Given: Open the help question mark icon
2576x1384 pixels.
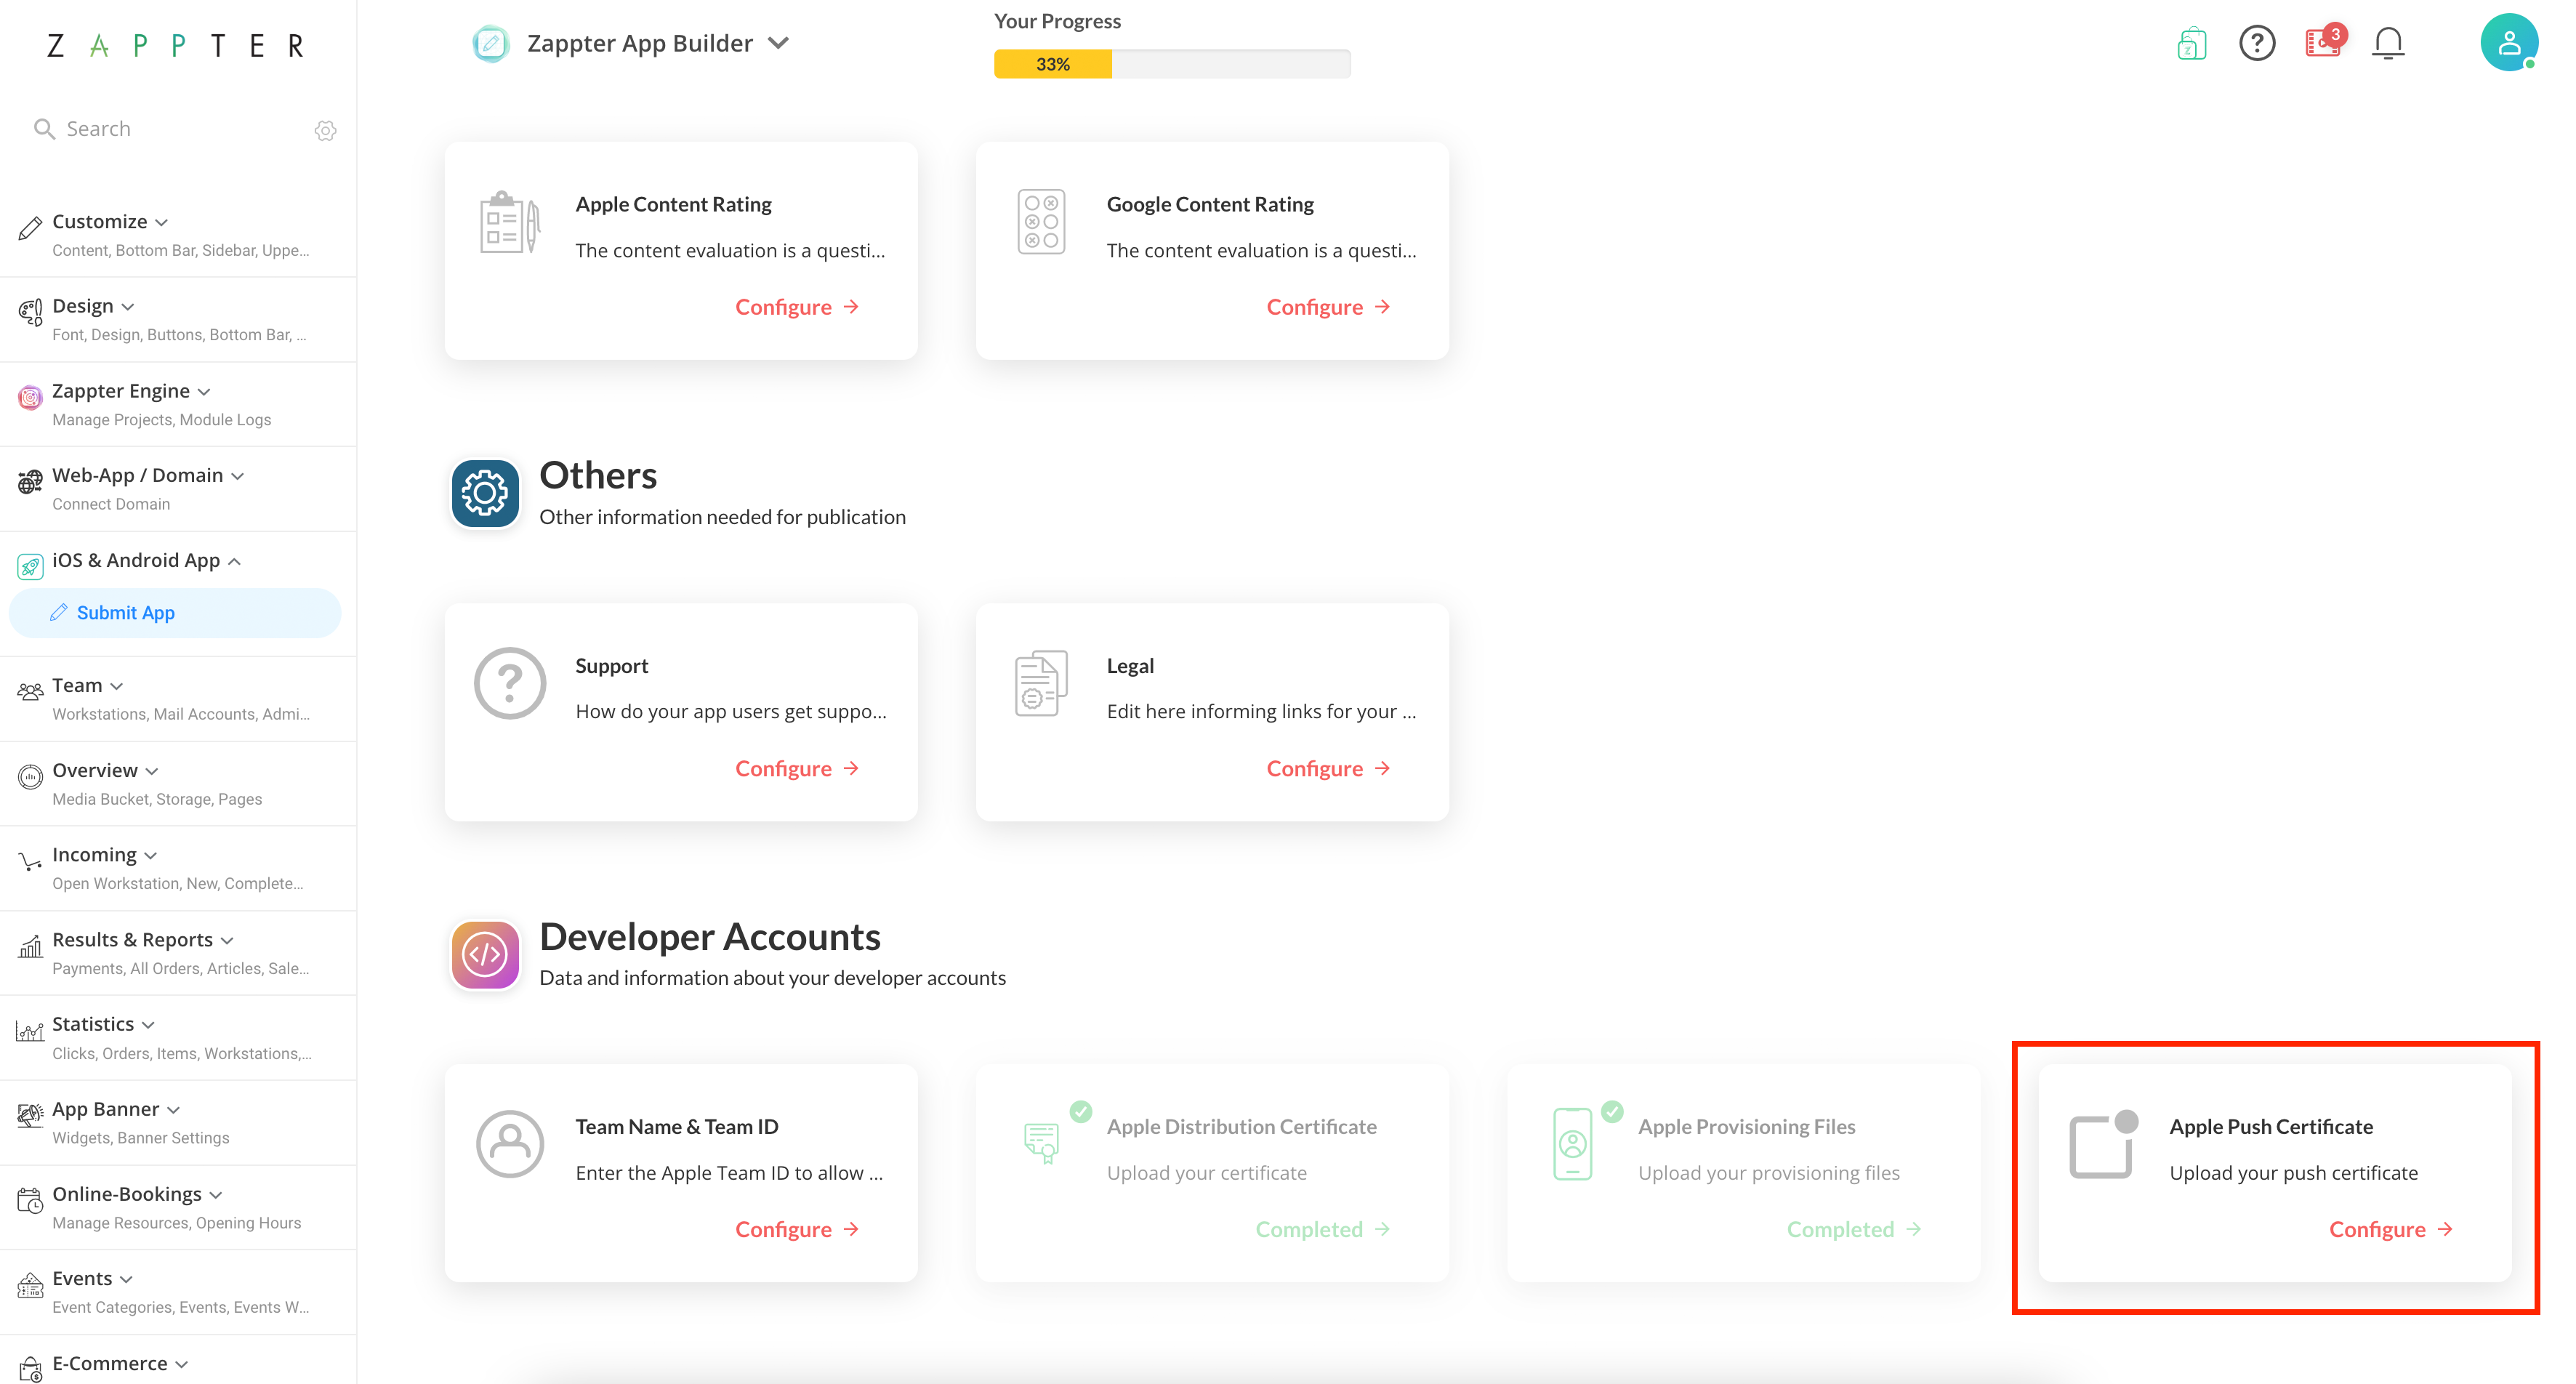Looking at the screenshot, I should pyautogui.click(x=2256, y=43).
